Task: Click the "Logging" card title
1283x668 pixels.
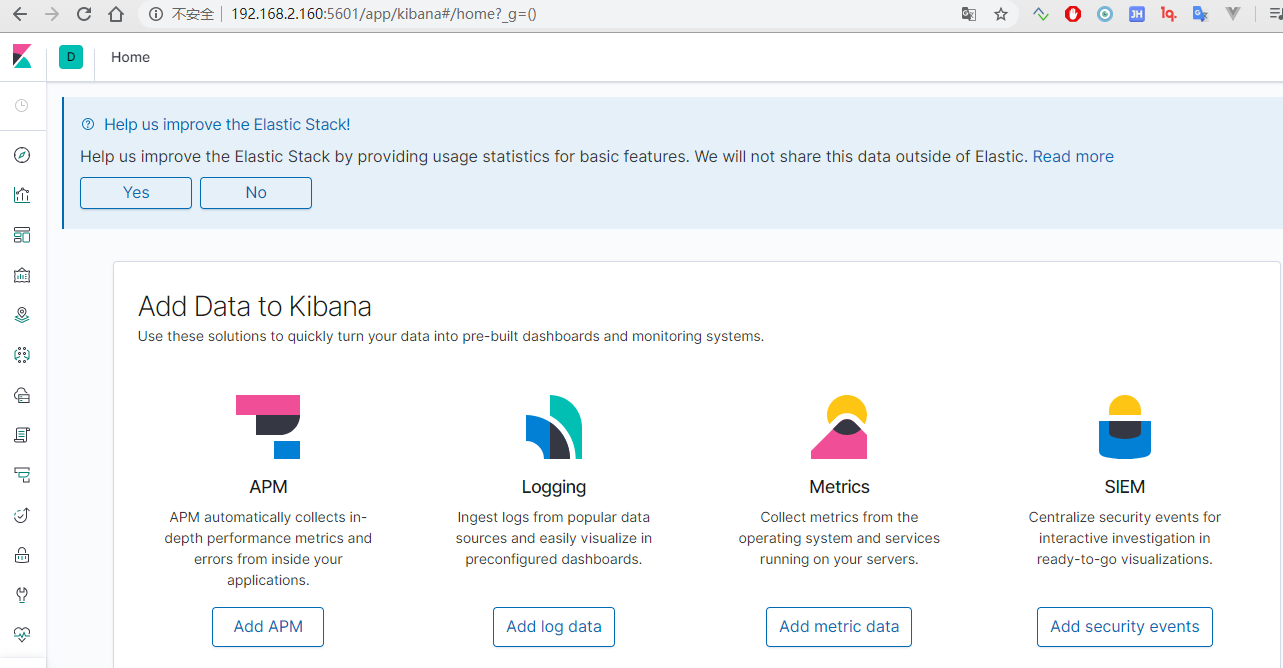Action: 554,487
